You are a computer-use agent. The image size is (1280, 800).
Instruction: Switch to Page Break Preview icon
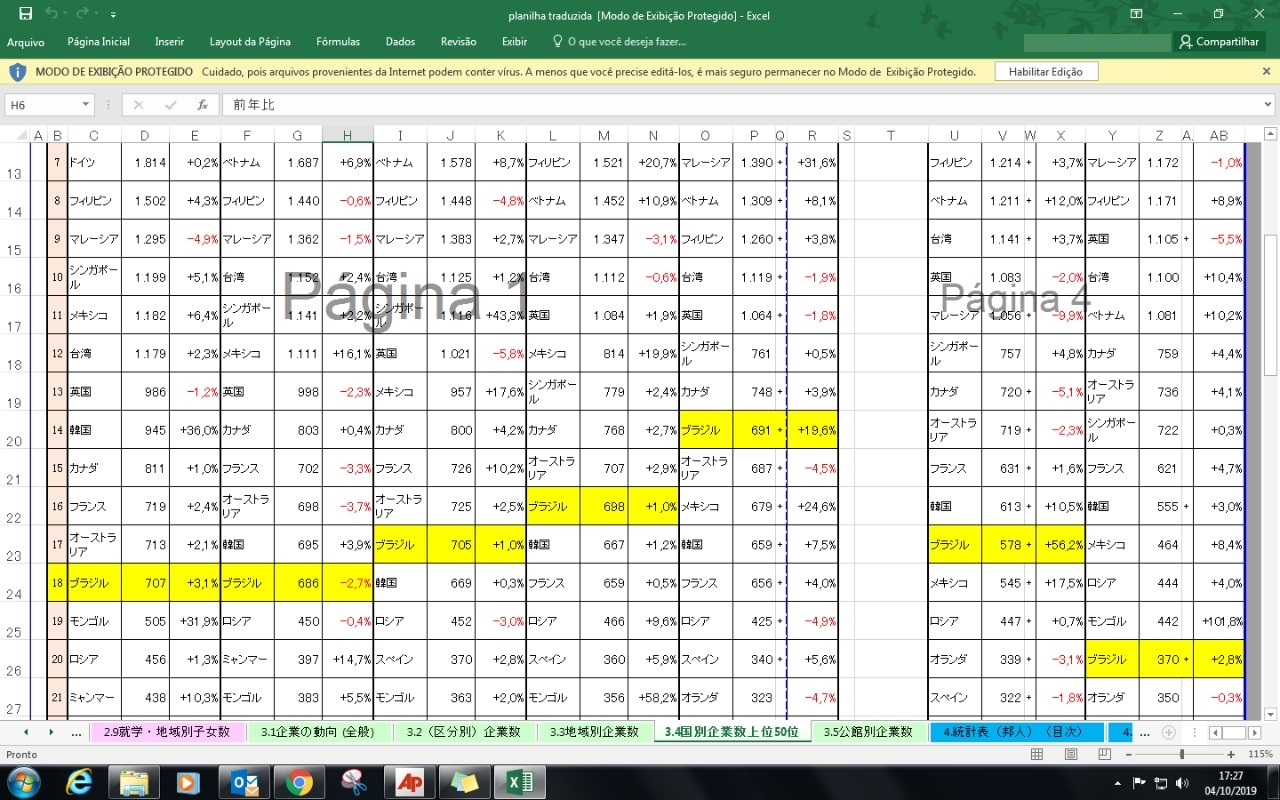(1103, 754)
